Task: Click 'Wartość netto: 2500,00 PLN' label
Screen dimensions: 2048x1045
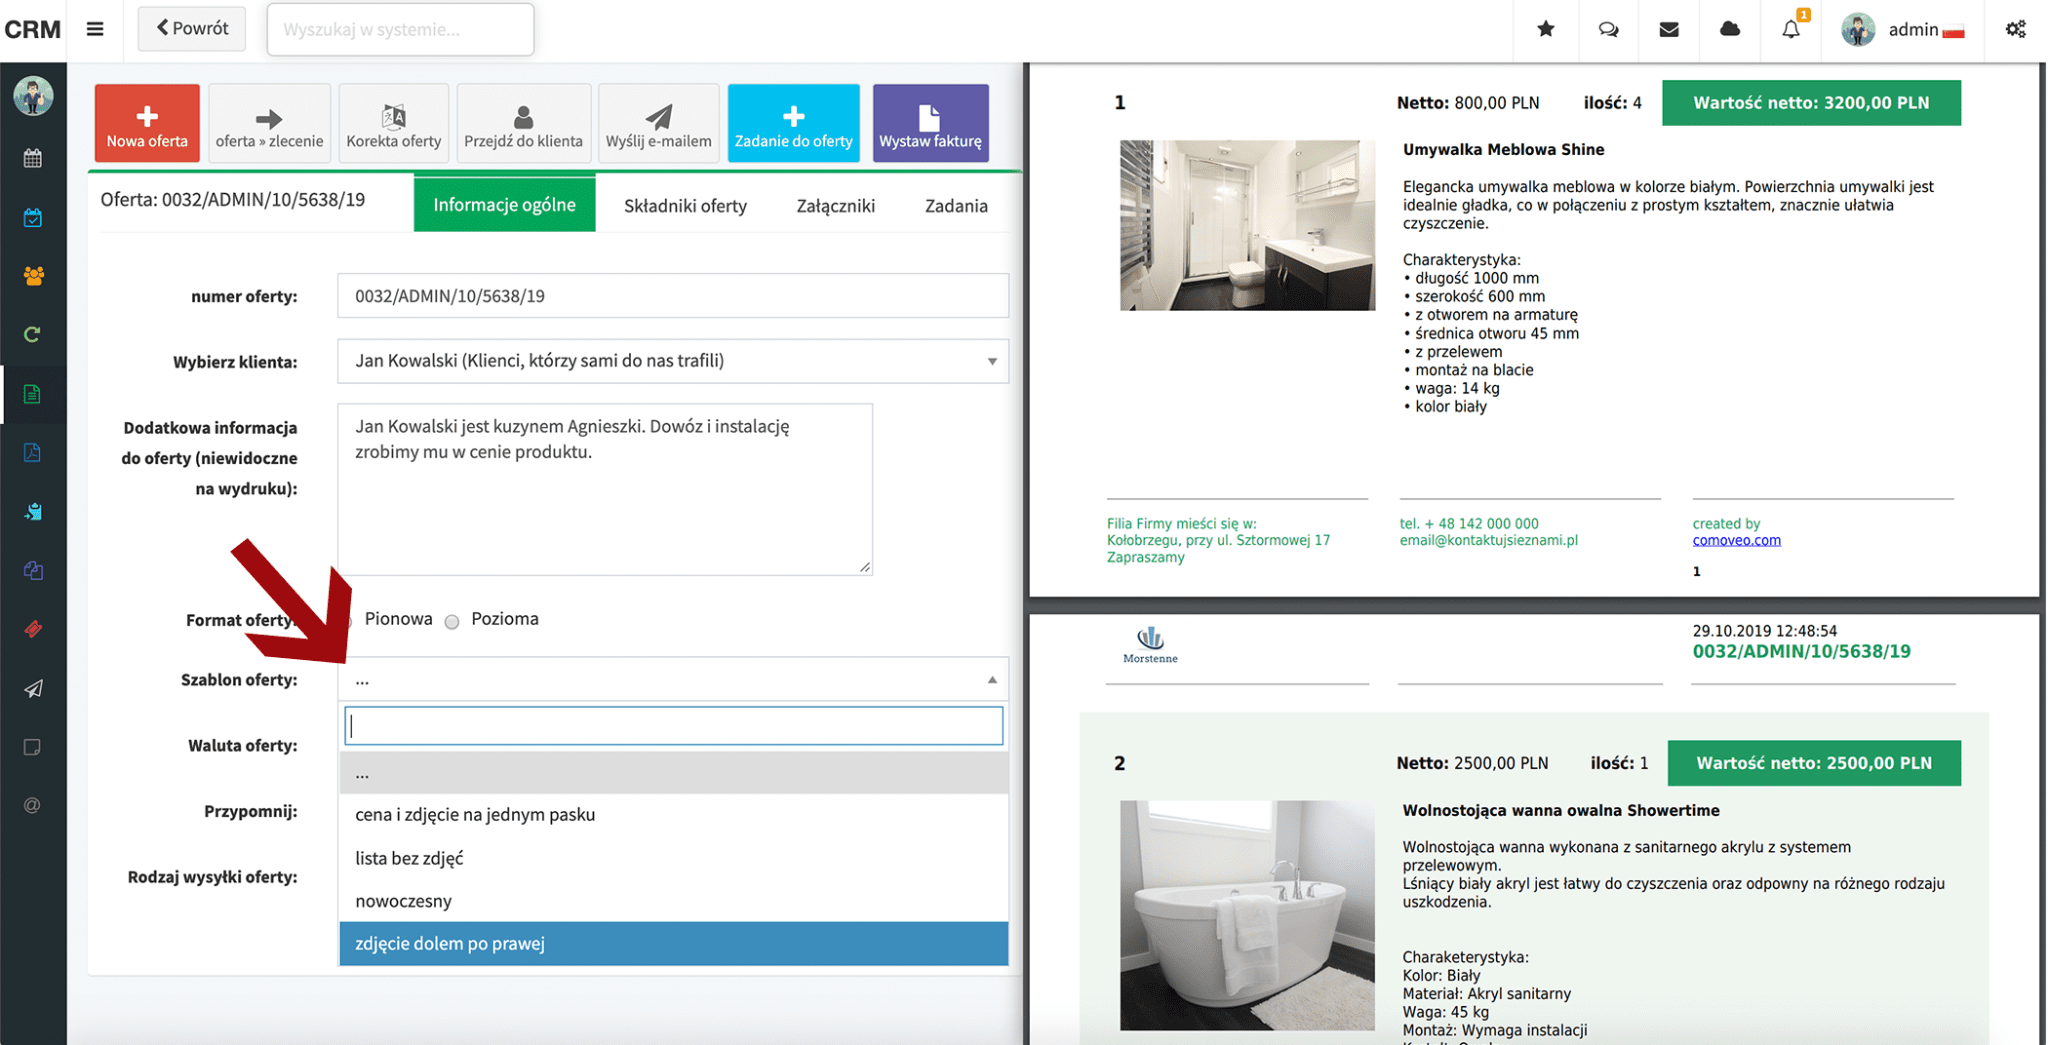Action: (x=1814, y=763)
